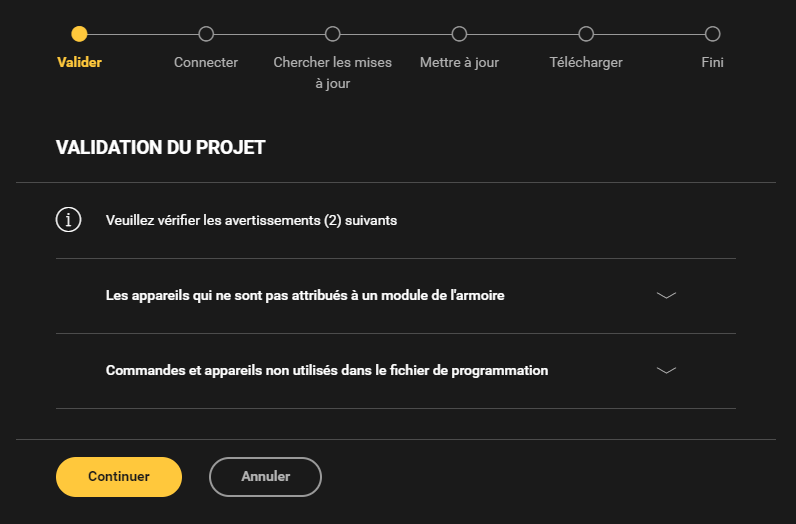
Task: Click the Fini step circle
Action: tap(712, 34)
